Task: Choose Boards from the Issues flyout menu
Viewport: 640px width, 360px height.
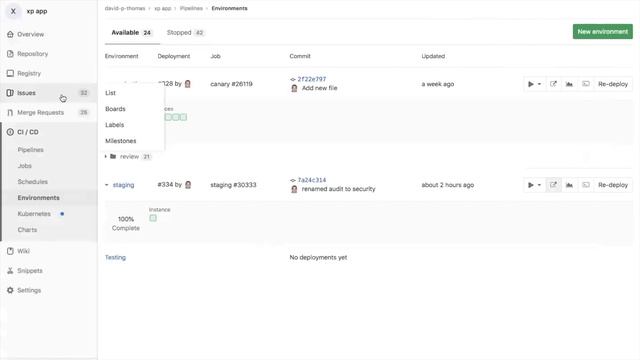Action: point(115,109)
